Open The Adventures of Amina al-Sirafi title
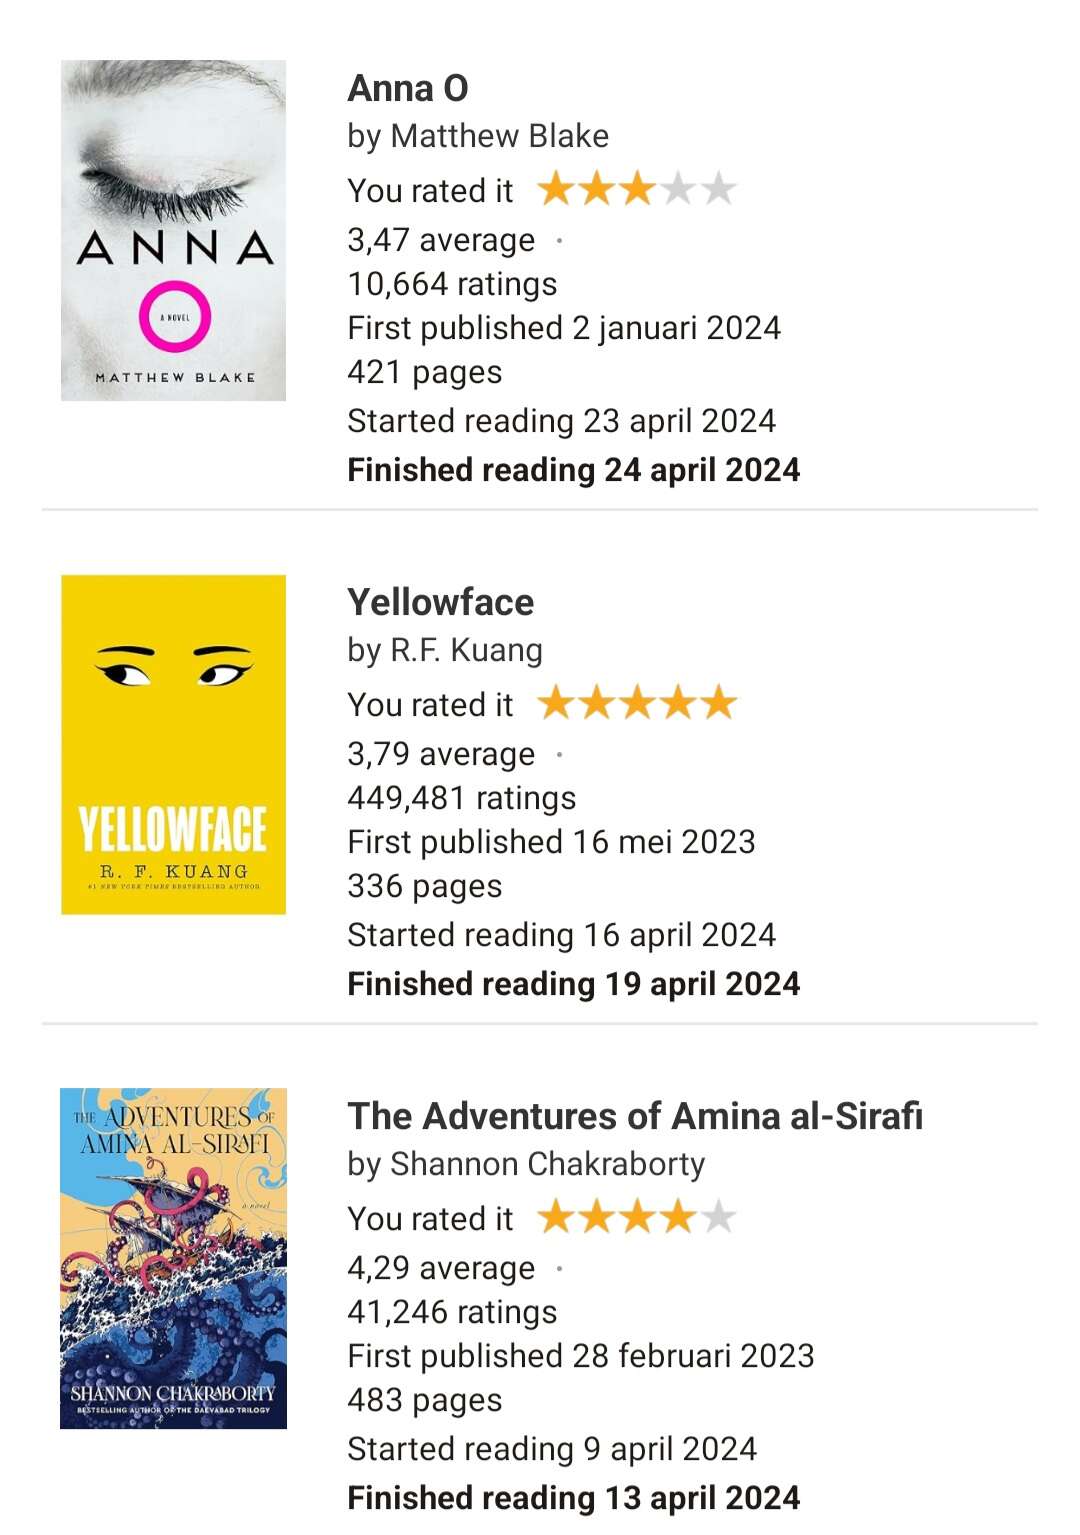The image size is (1080, 1535). (635, 1116)
